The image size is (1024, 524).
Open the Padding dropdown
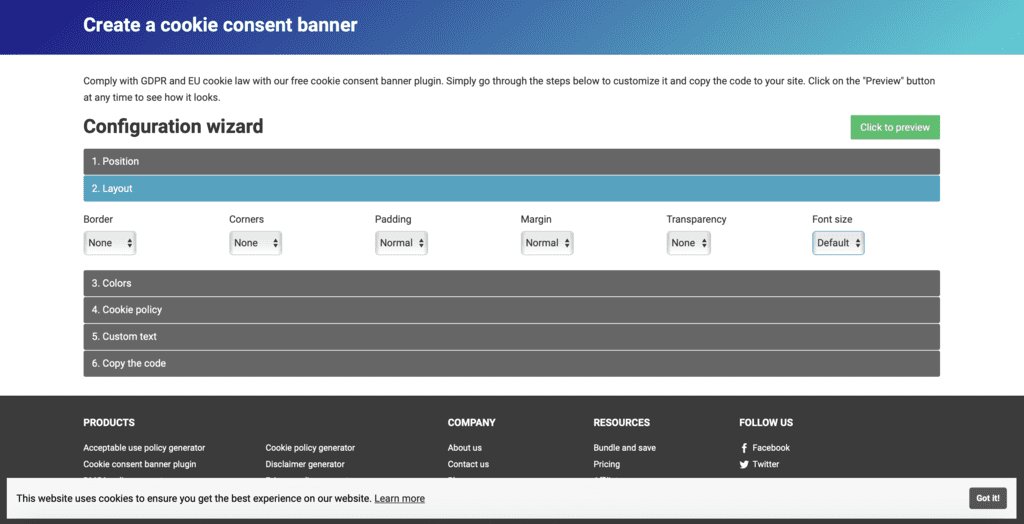tap(402, 243)
